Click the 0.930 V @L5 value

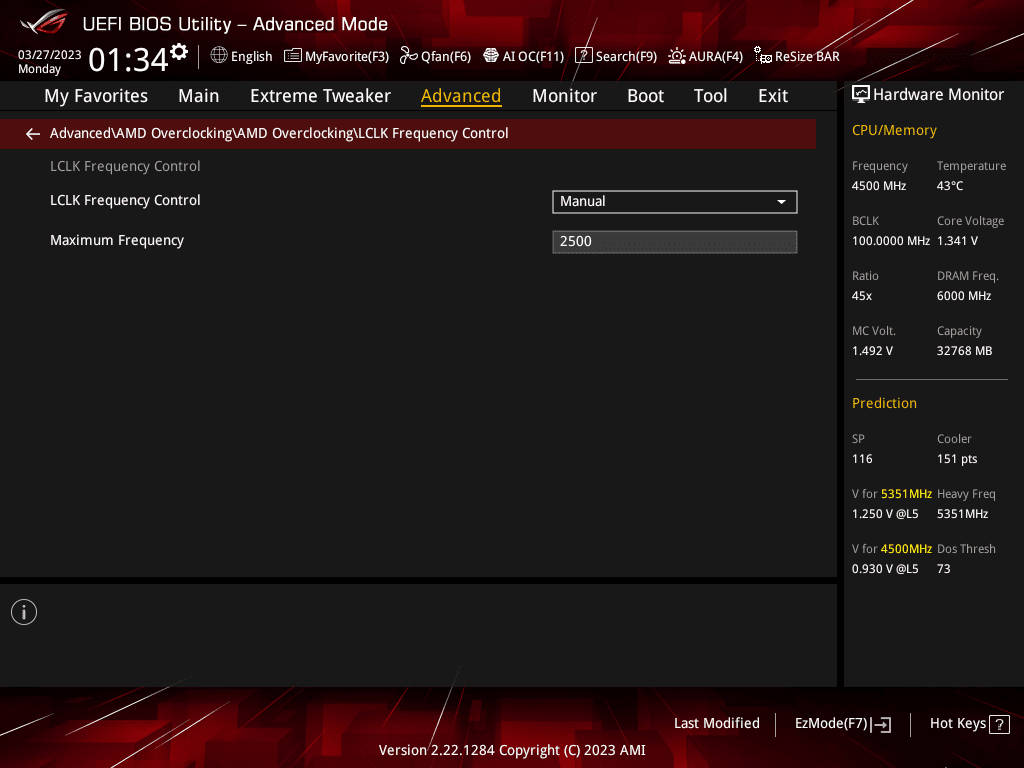(885, 569)
